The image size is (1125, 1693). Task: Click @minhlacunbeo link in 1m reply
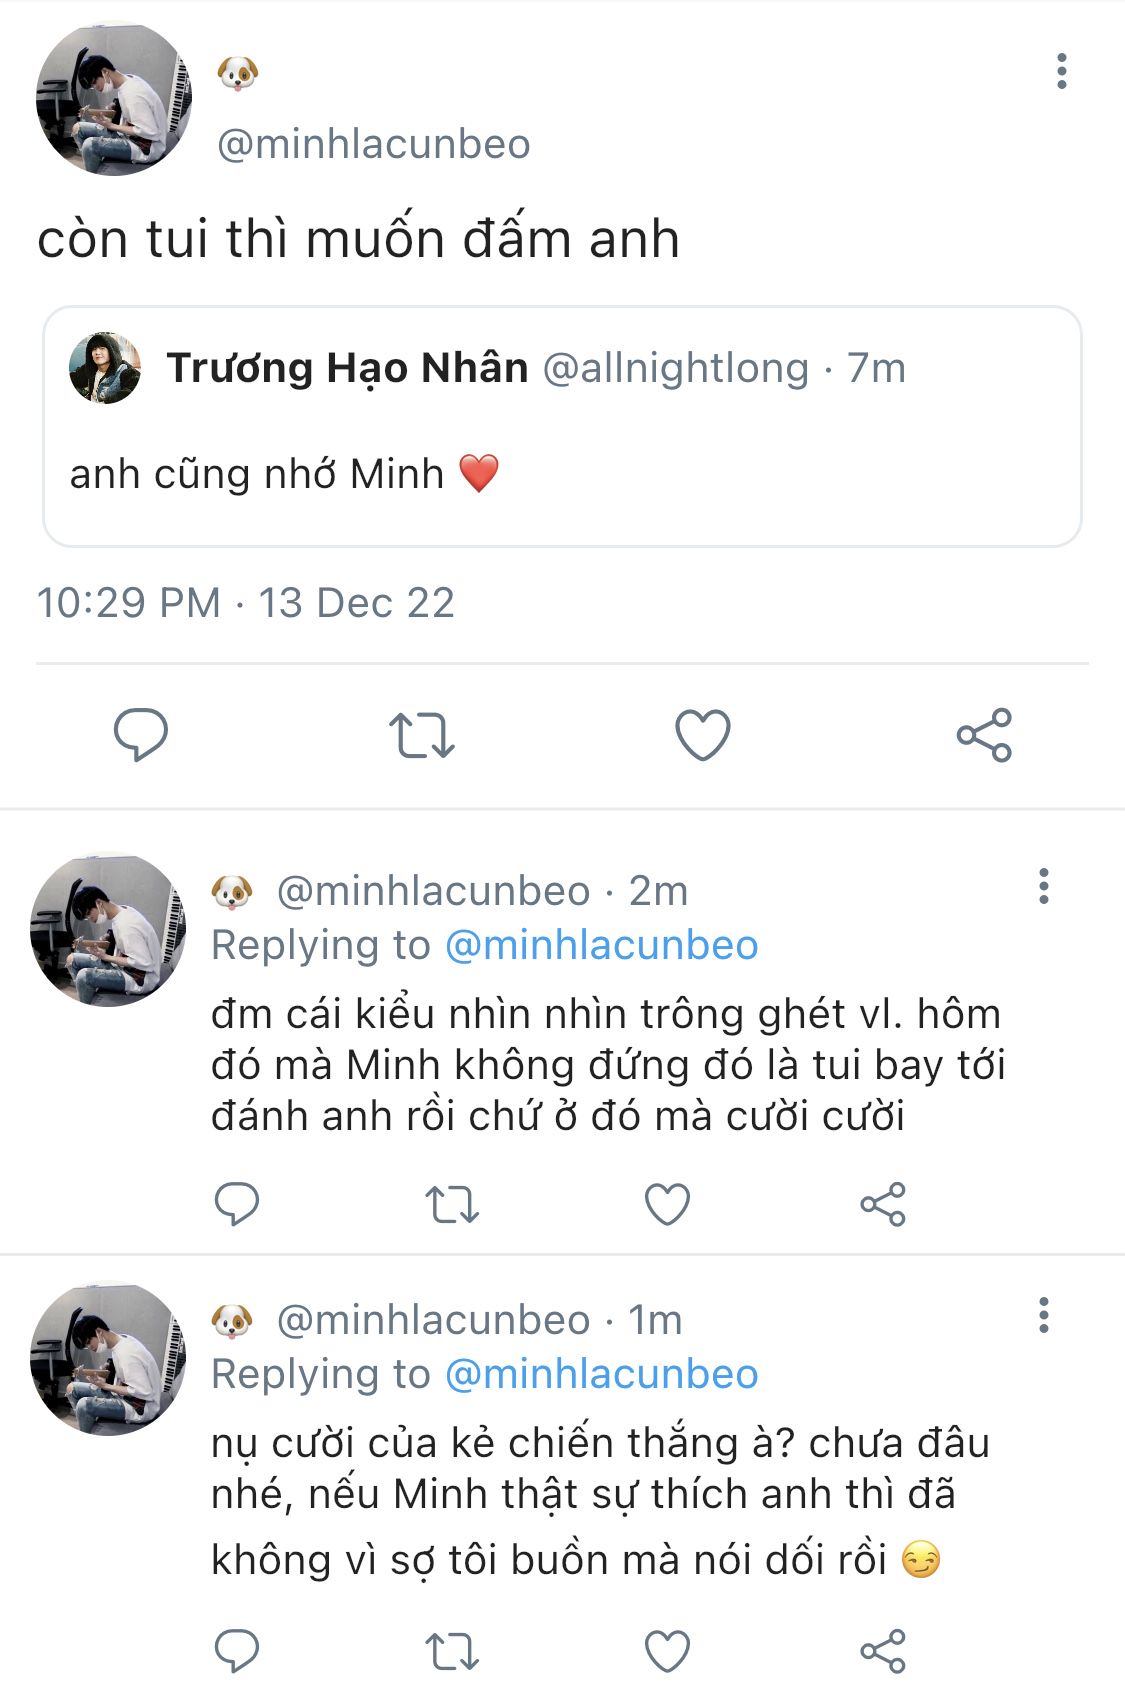(601, 1374)
